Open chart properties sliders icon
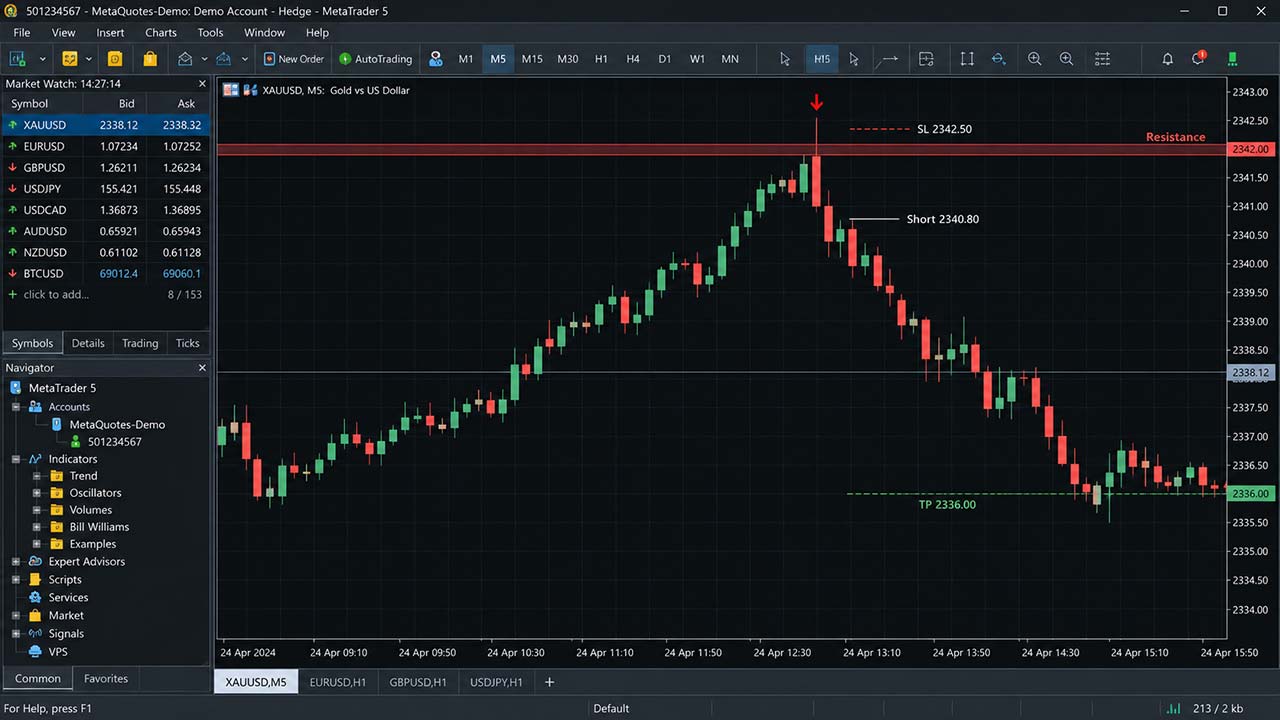Viewport: 1280px width, 720px height. click(1102, 59)
